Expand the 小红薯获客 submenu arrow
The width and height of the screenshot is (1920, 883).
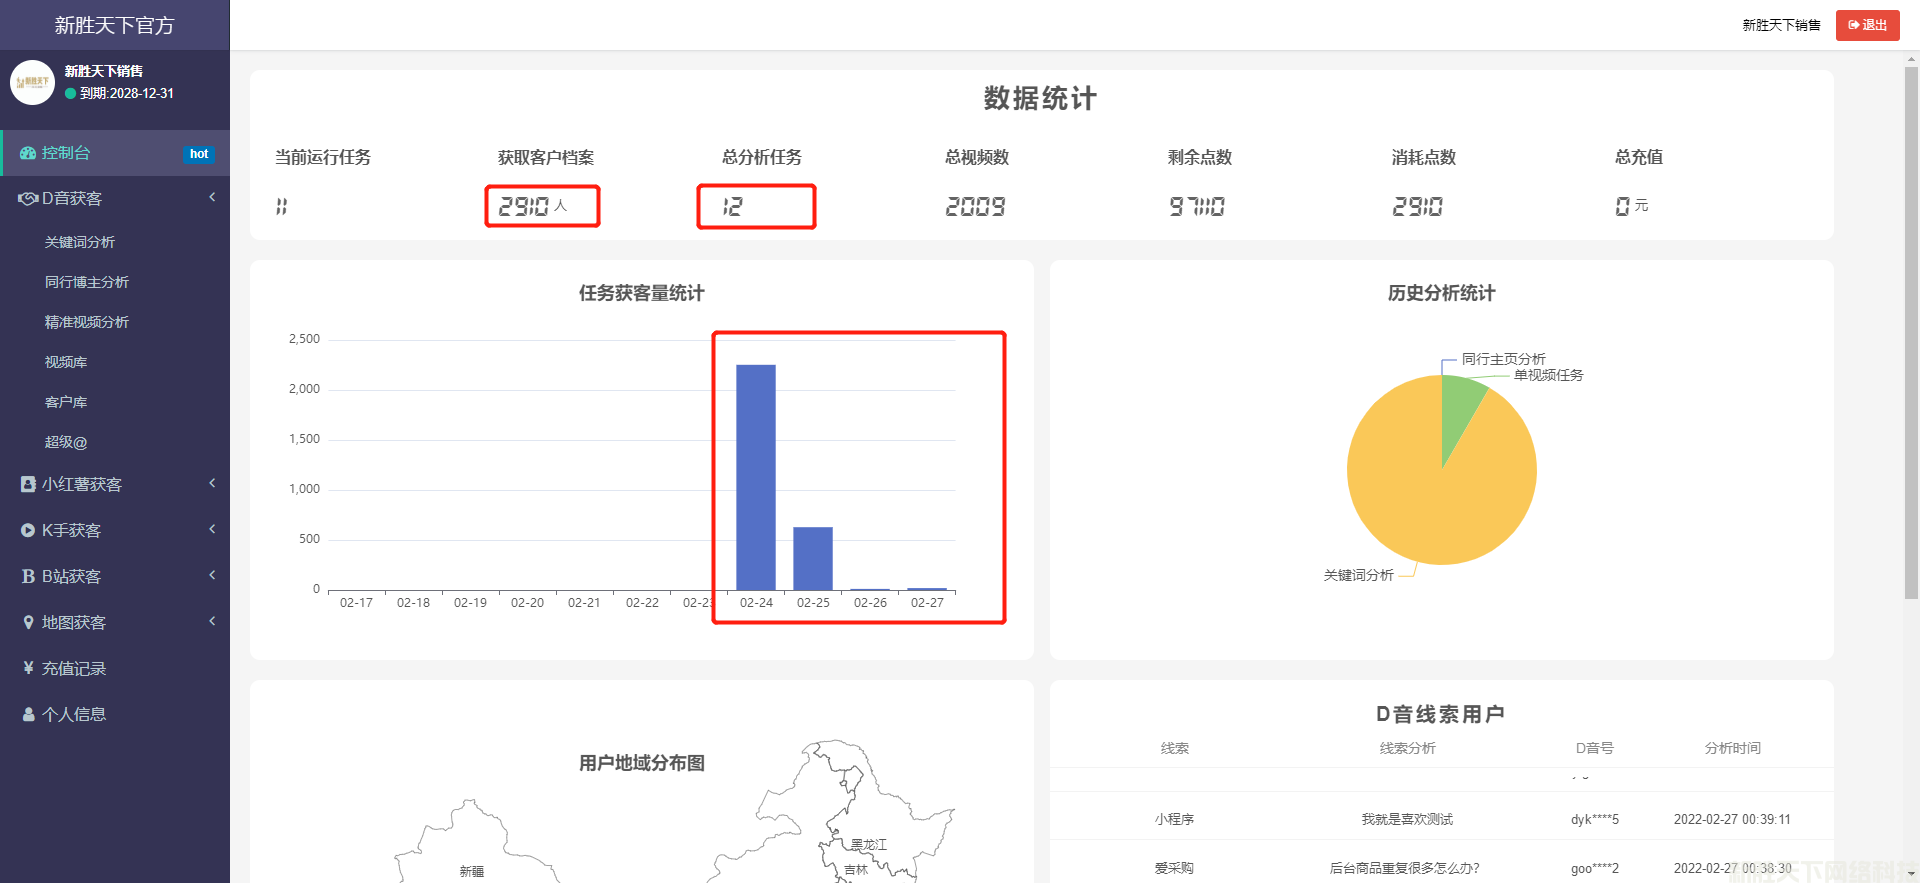tap(212, 484)
